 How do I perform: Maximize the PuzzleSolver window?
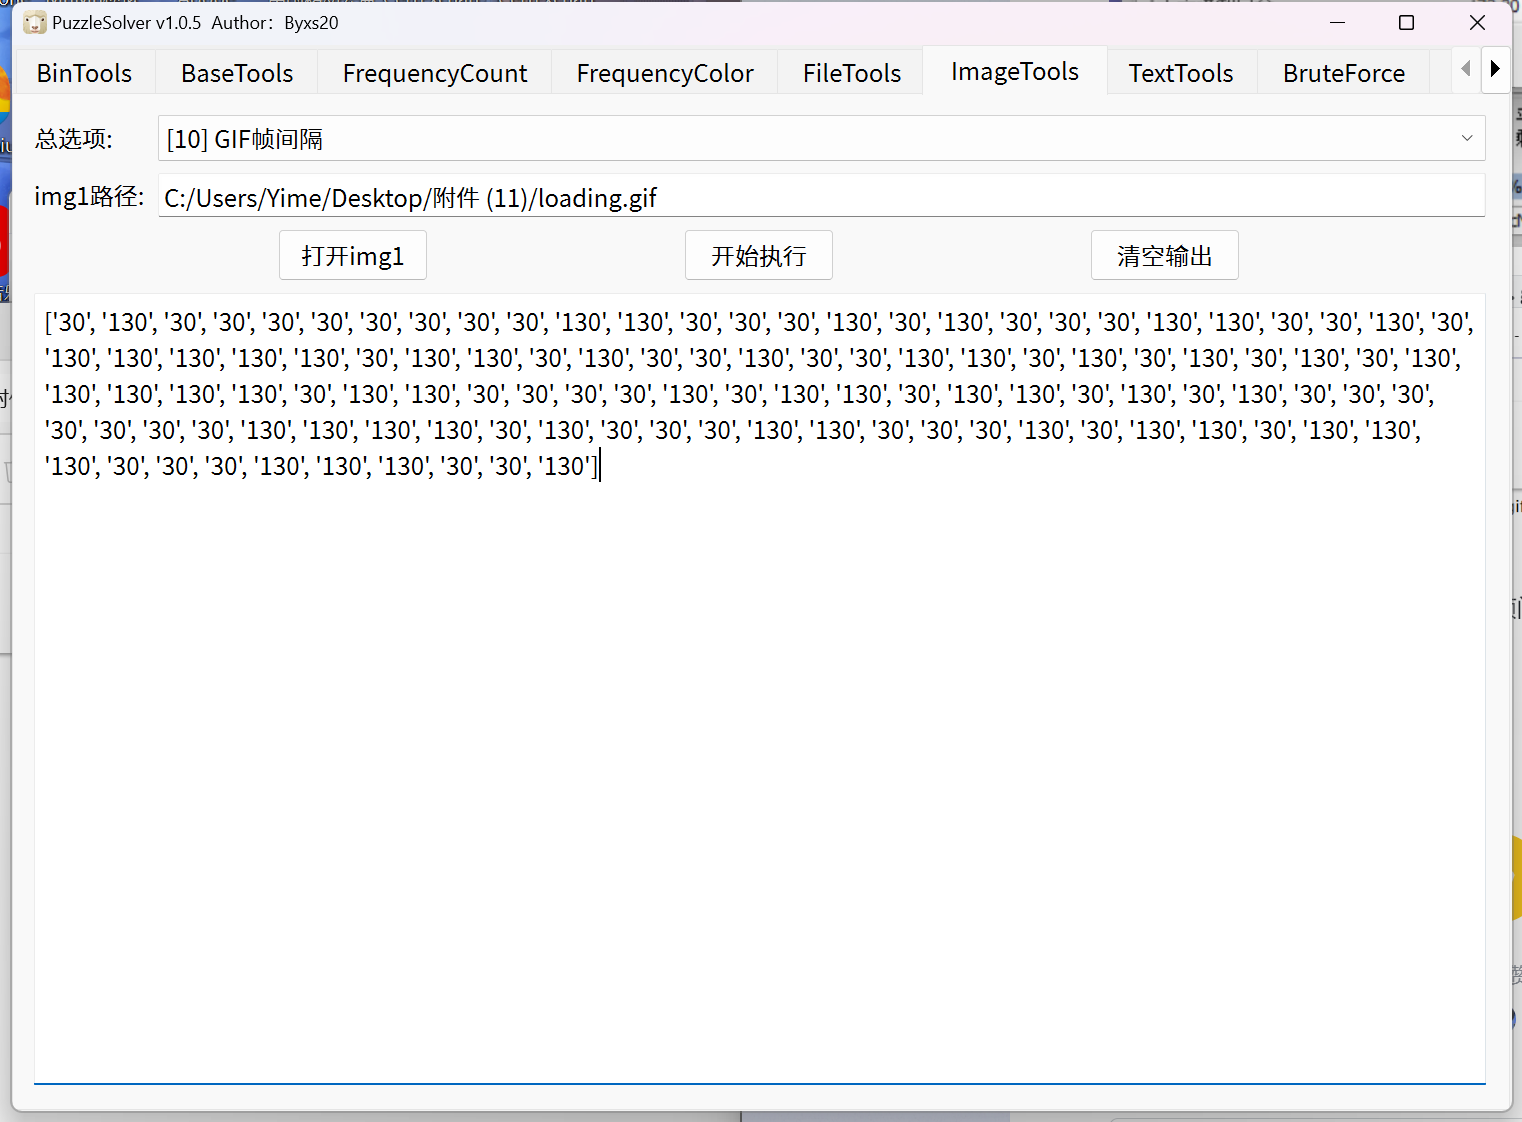pos(1406,23)
